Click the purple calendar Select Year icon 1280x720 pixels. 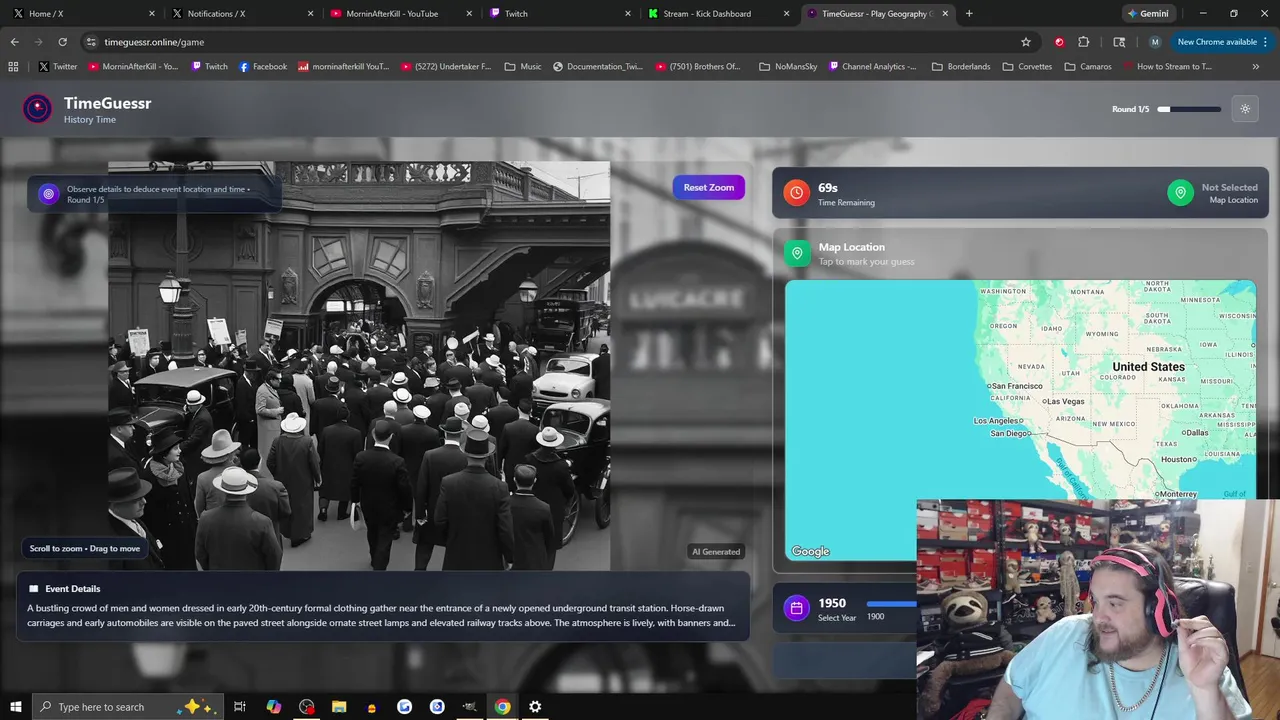click(796, 608)
